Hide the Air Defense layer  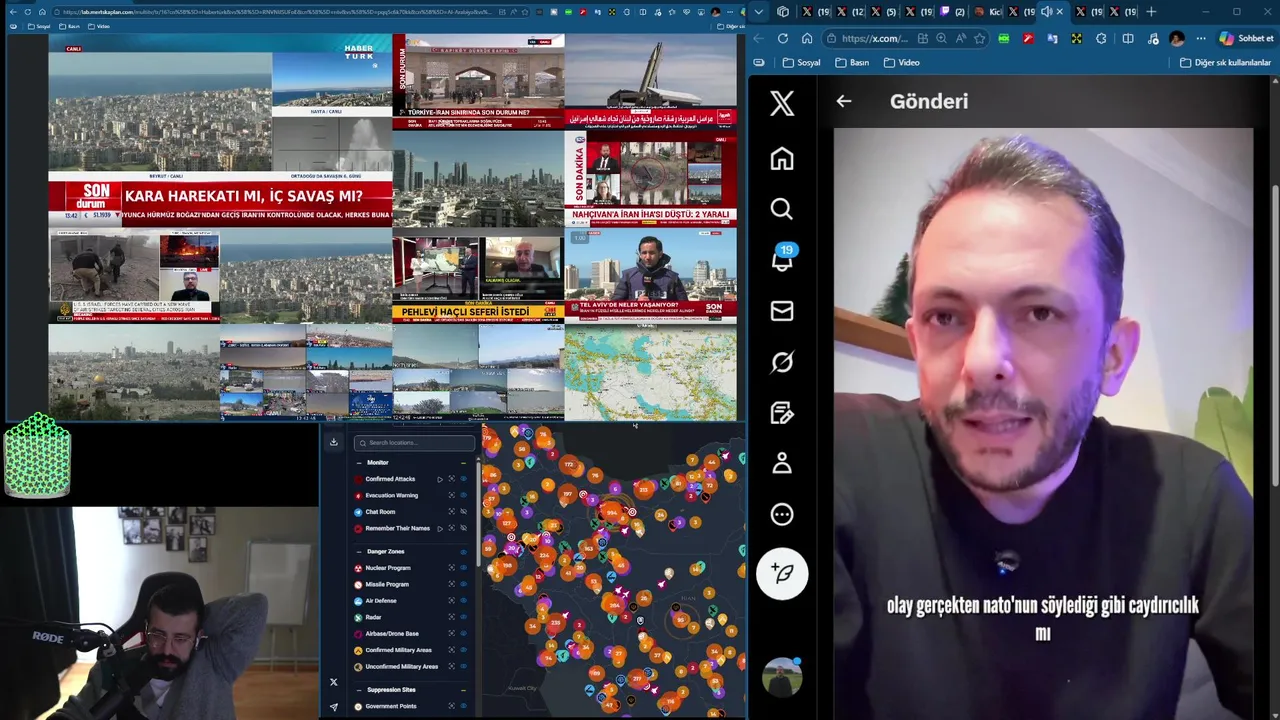(x=463, y=601)
